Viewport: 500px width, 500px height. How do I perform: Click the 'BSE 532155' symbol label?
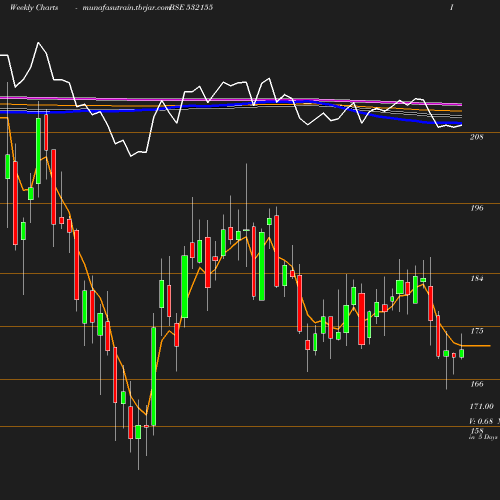pyautogui.click(x=191, y=7)
